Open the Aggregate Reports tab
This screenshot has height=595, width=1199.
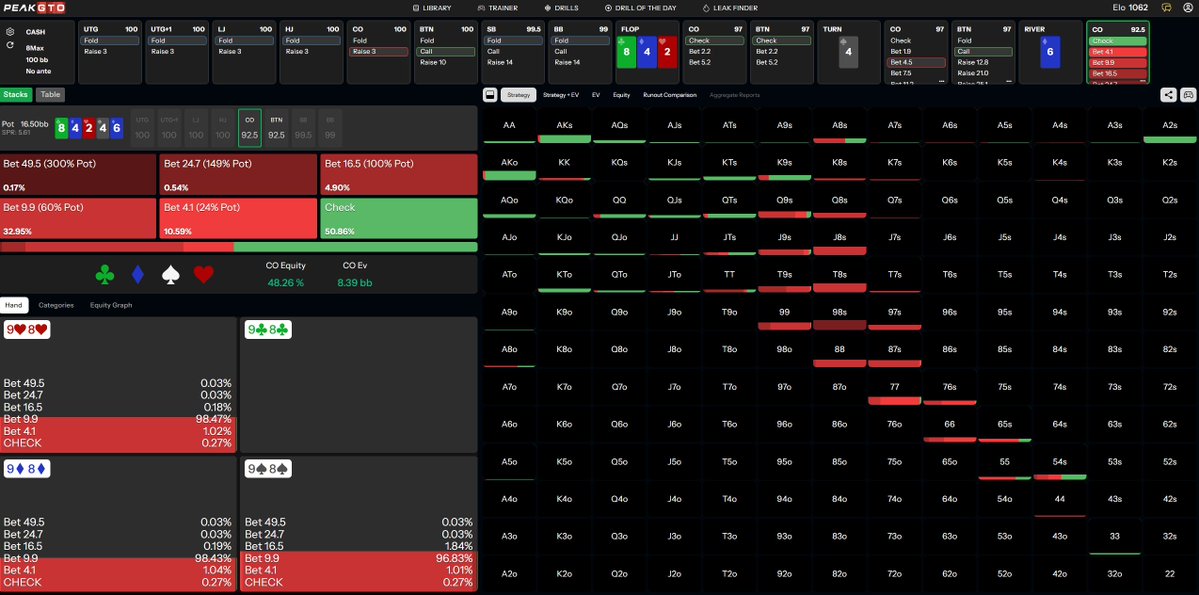[734, 95]
